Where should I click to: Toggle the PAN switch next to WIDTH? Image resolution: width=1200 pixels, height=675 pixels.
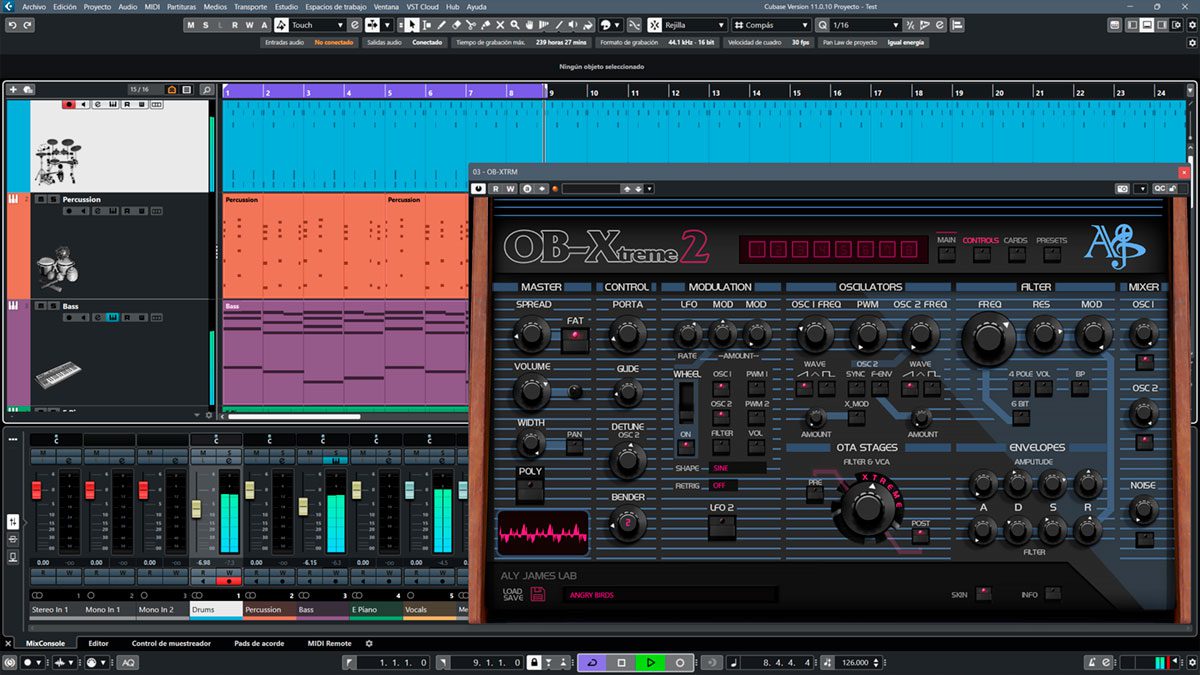[574, 446]
